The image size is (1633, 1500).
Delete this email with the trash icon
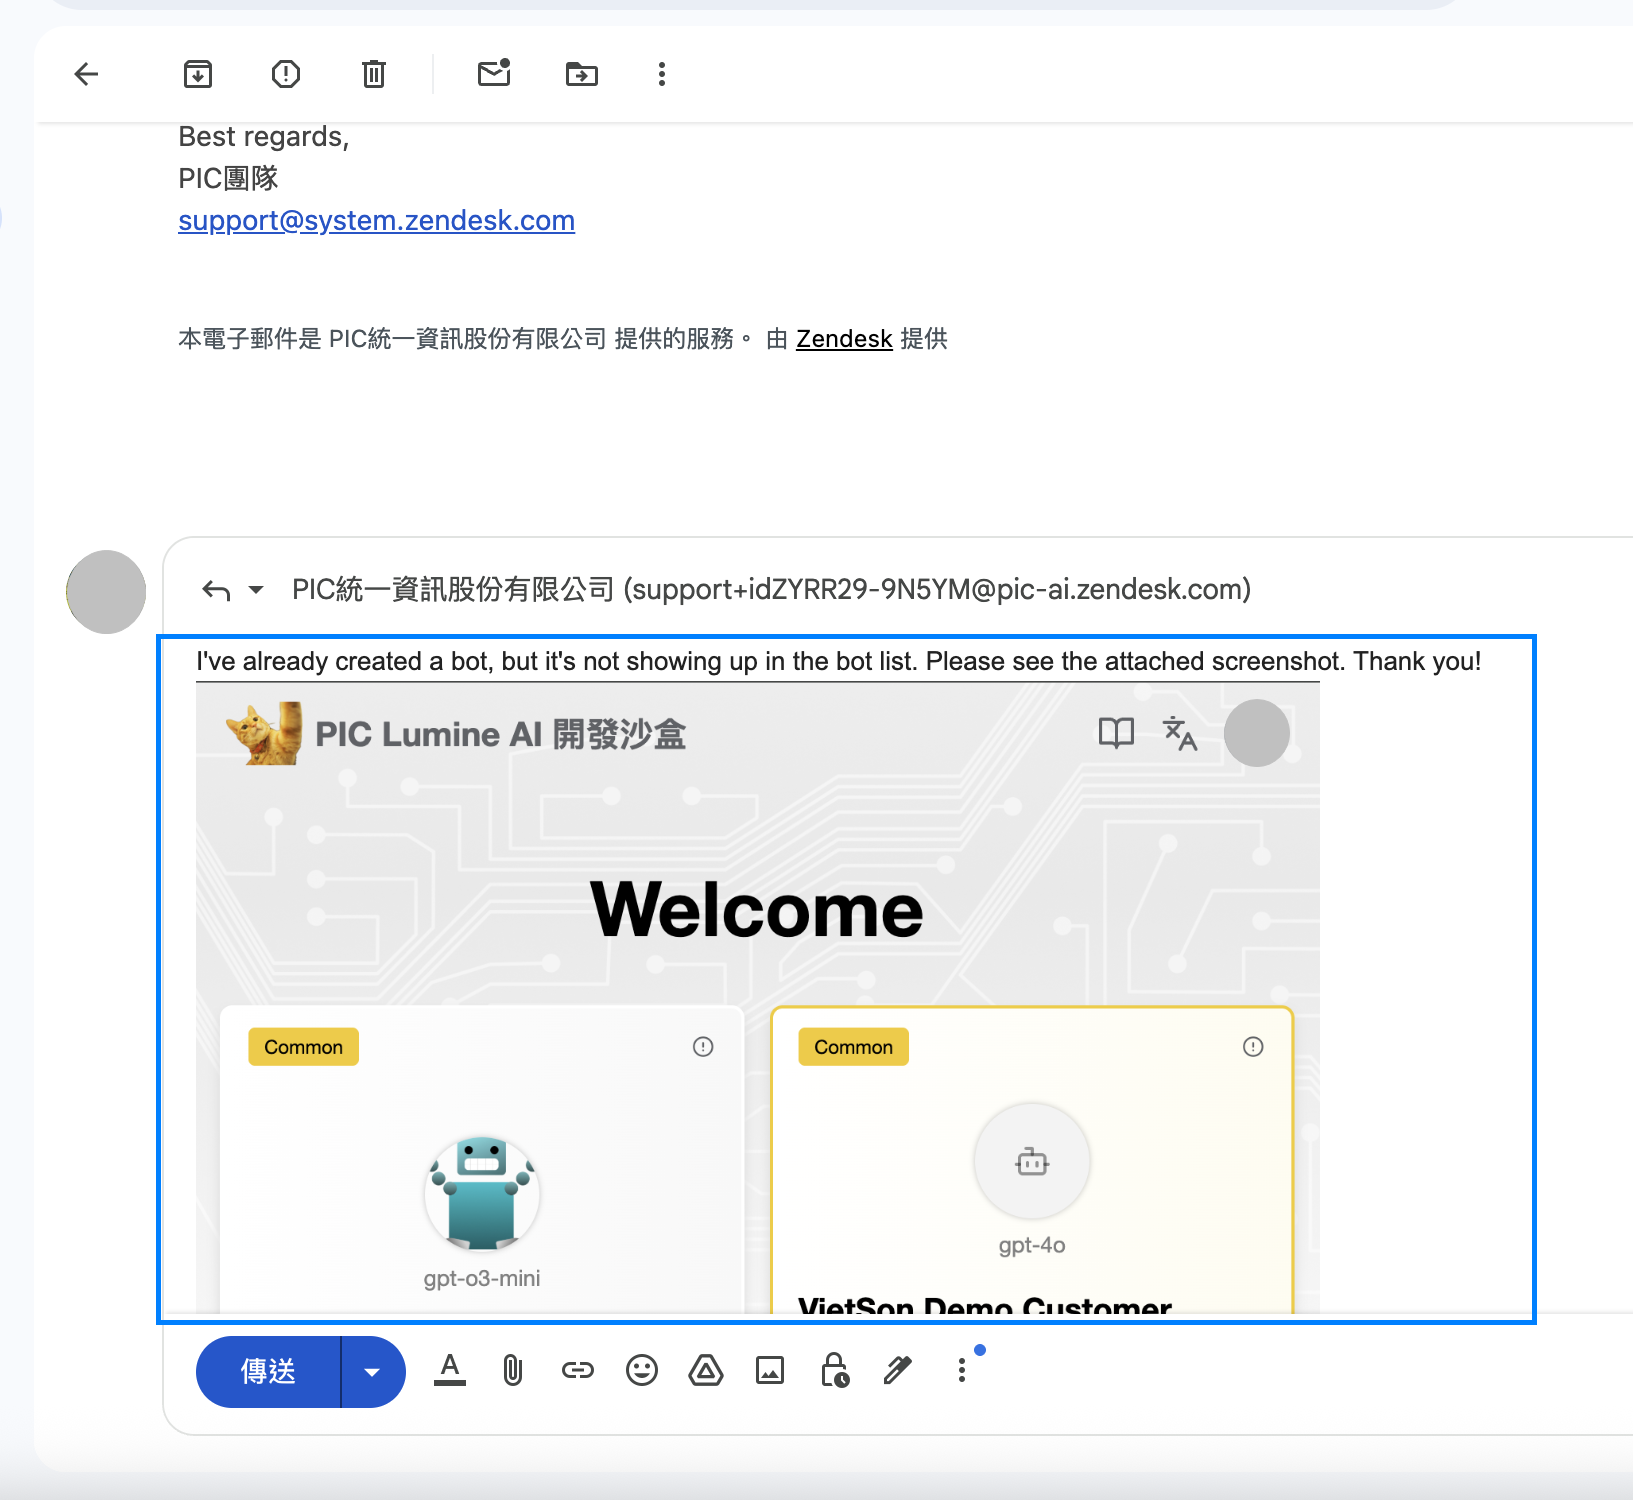[374, 74]
